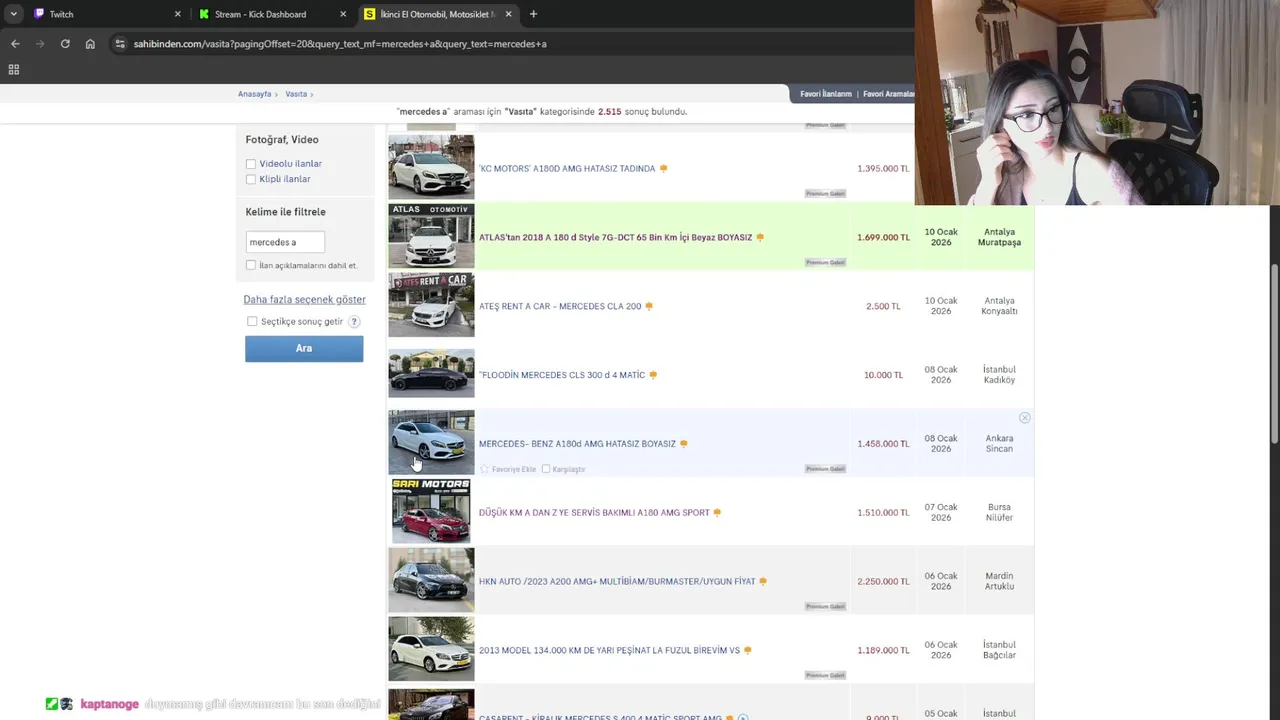
Task: Open 2013 MODEL 134.000 KM DE YARI PEŞİNAT listing
Action: pos(609,651)
